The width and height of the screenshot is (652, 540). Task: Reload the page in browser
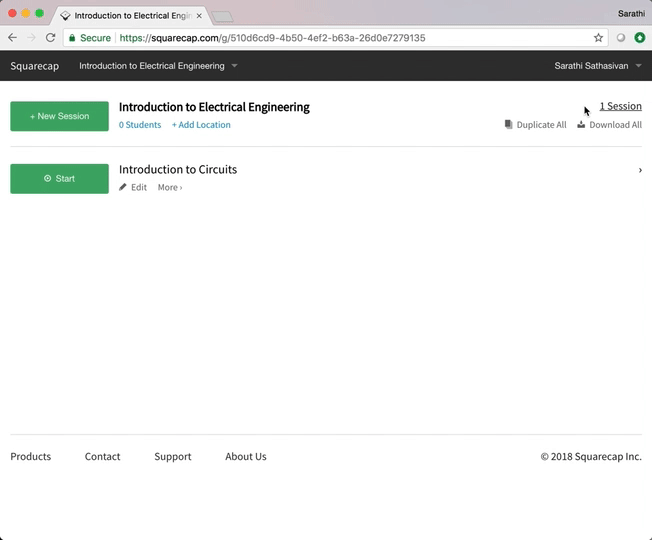pyautogui.click(x=50, y=38)
